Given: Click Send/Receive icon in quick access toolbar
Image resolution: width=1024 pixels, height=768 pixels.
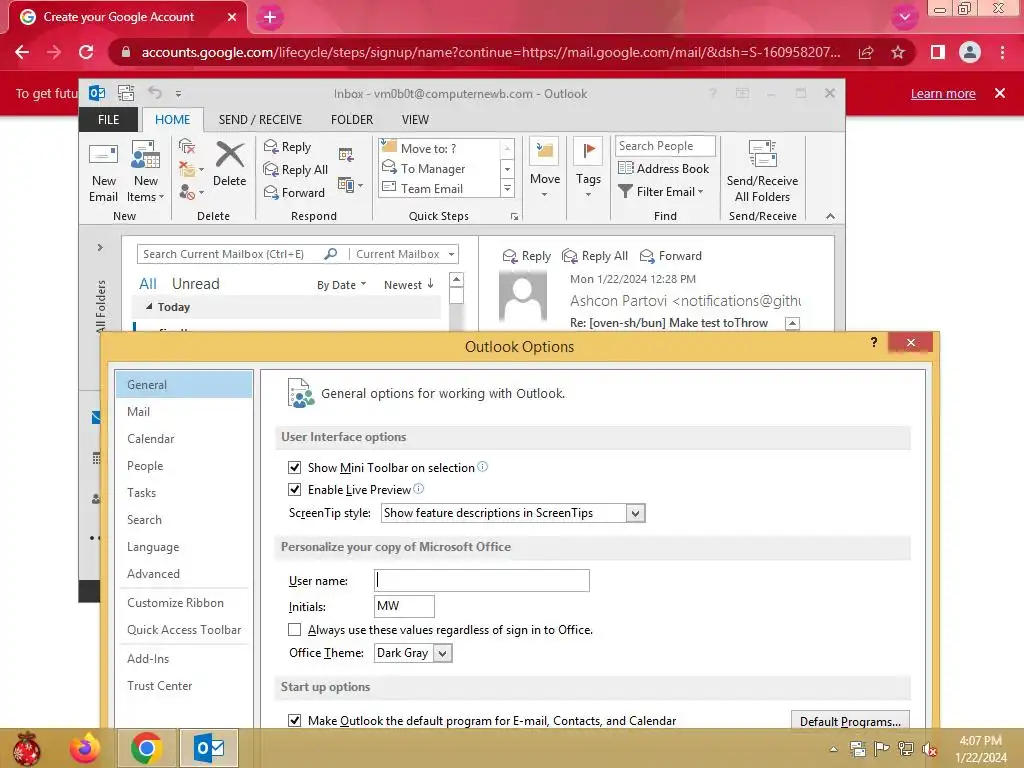Looking at the screenshot, I should (x=125, y=93).
